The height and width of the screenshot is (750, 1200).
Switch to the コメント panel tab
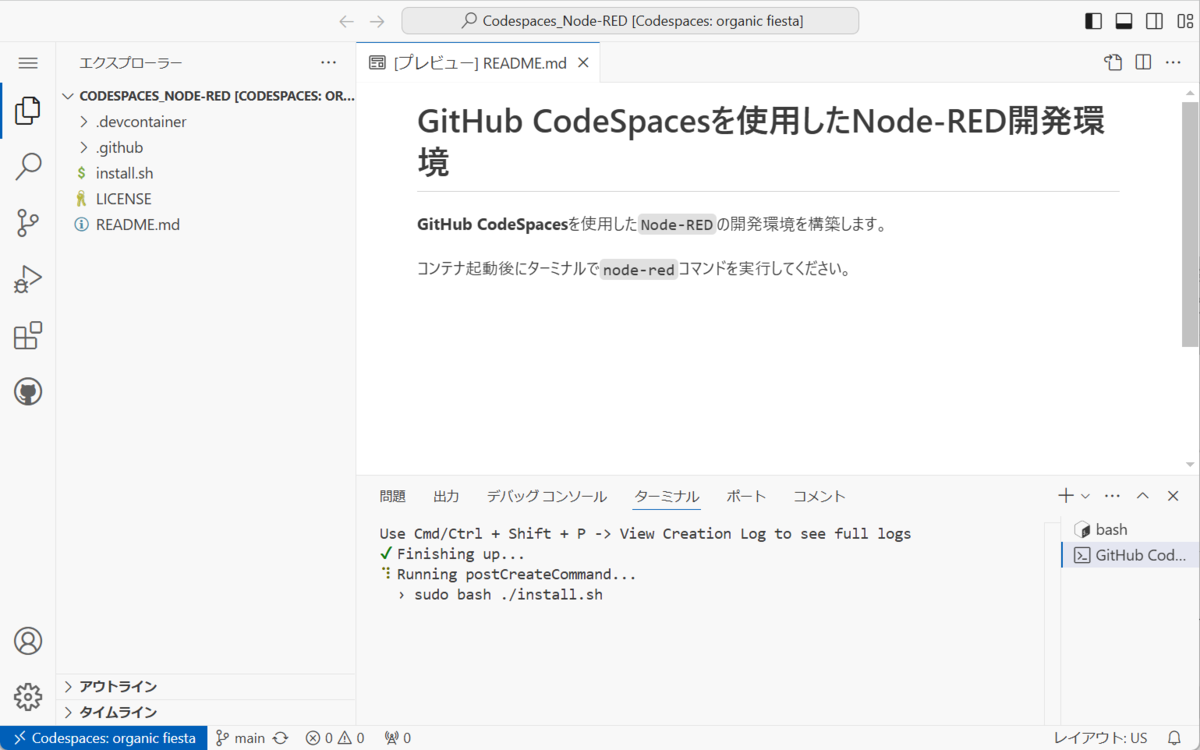[x=819, y=496]
